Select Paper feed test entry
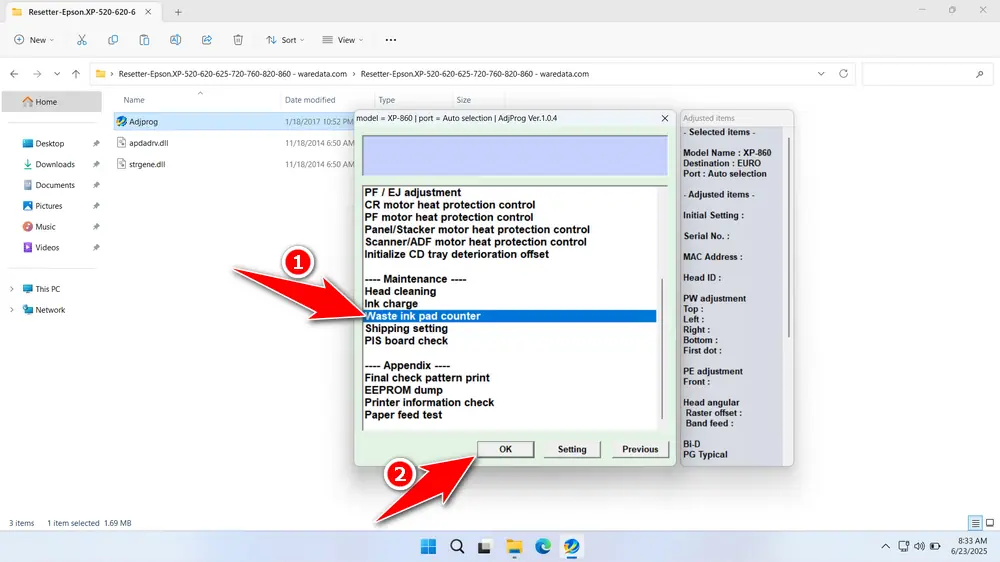 pyautogui.click(x=403, y=415)
